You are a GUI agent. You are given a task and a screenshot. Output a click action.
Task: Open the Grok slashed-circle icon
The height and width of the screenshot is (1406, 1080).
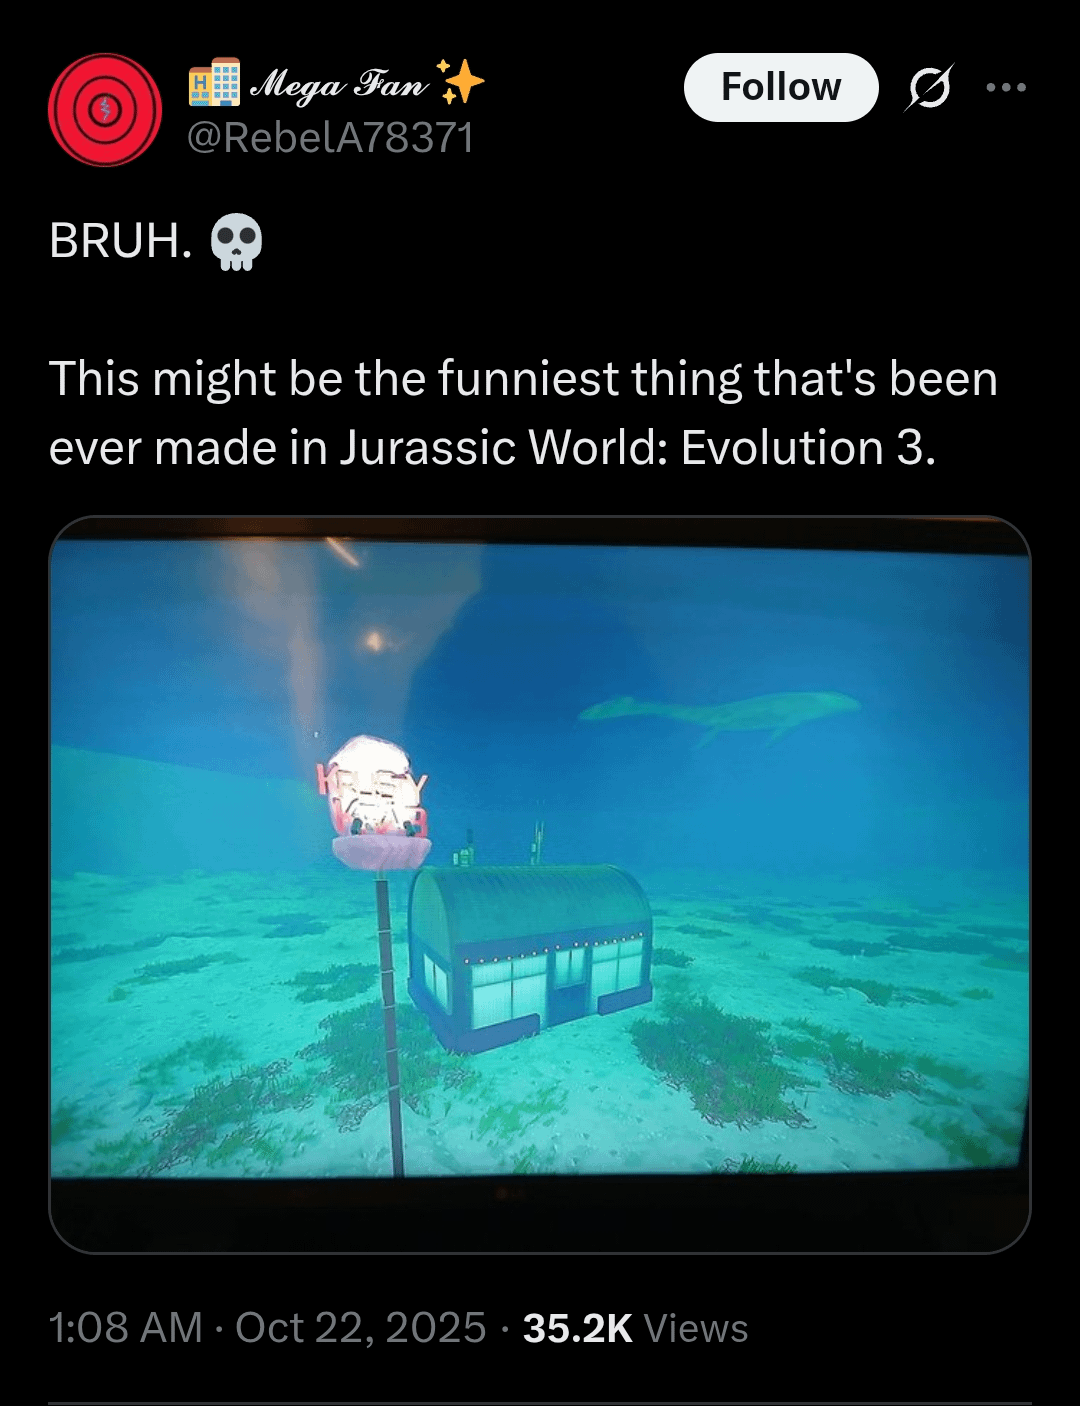pyautogui.click(x=929, y=88)
